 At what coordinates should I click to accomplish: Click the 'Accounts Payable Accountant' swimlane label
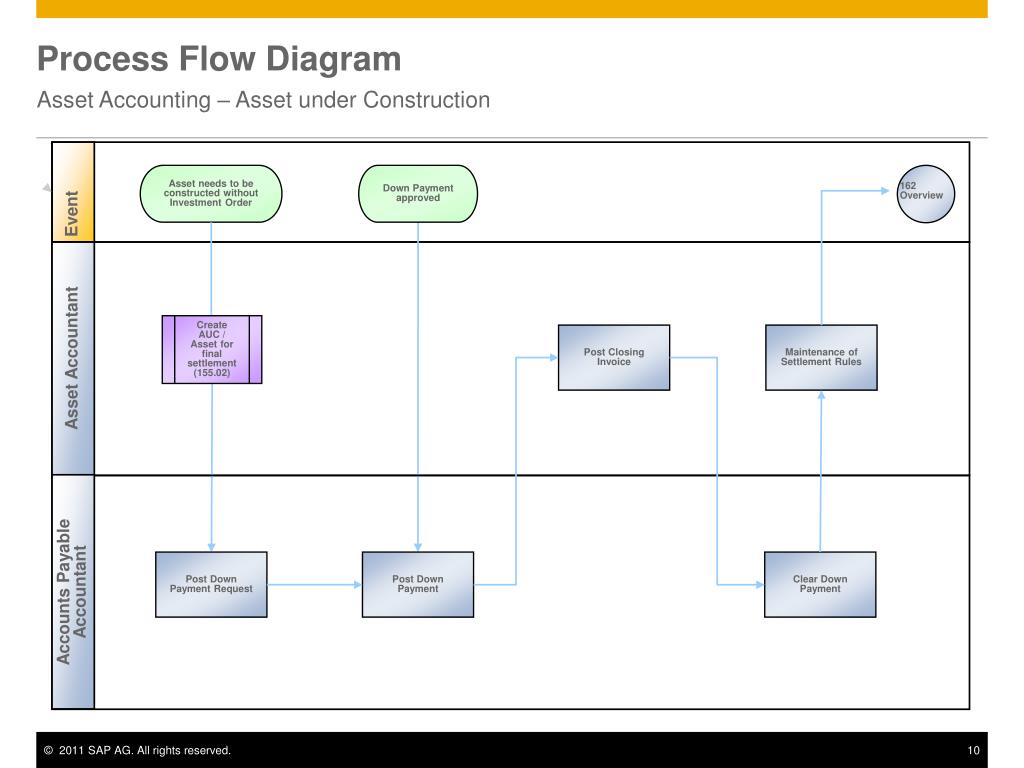point(72,592)
